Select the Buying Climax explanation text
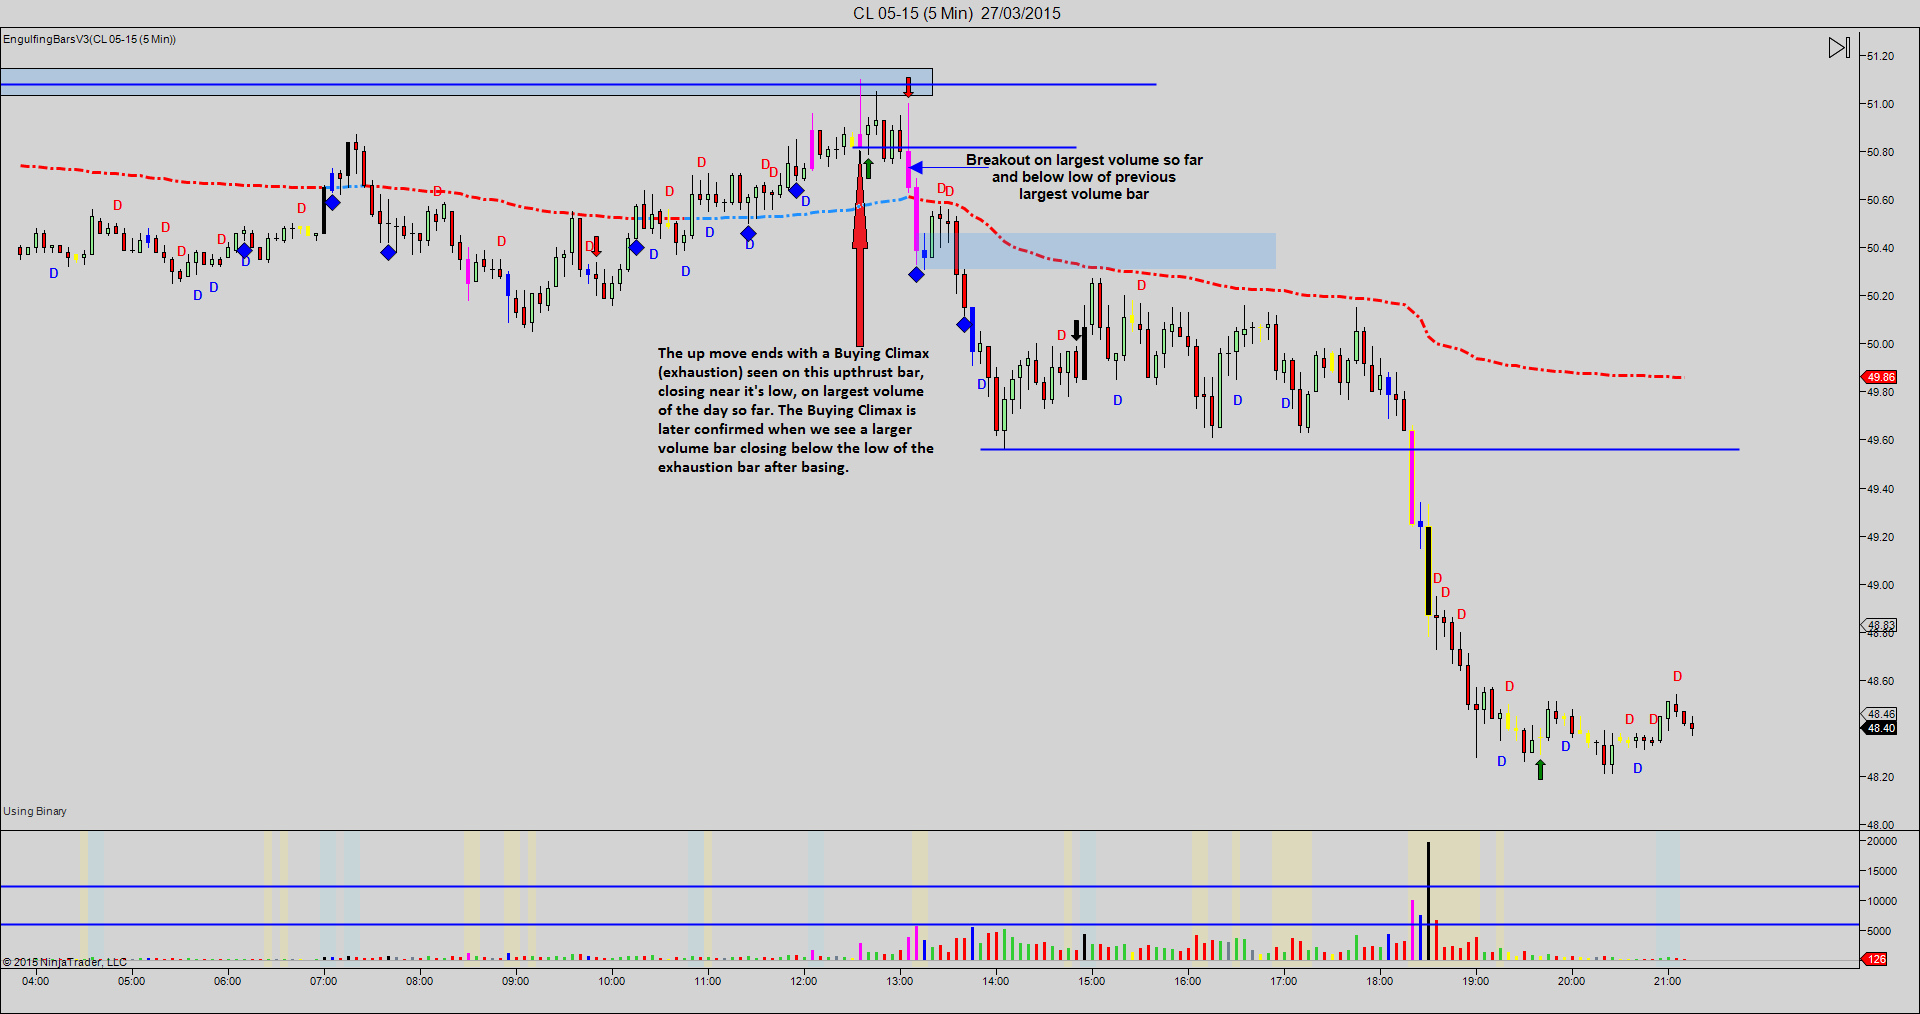The height and width of the screenshot is (1014, 1920). tap(795, 410)
